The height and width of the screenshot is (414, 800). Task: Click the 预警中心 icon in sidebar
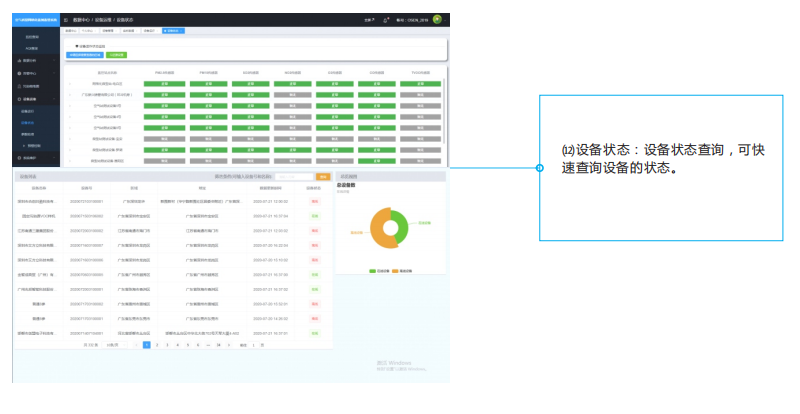[x=19, y=73]
